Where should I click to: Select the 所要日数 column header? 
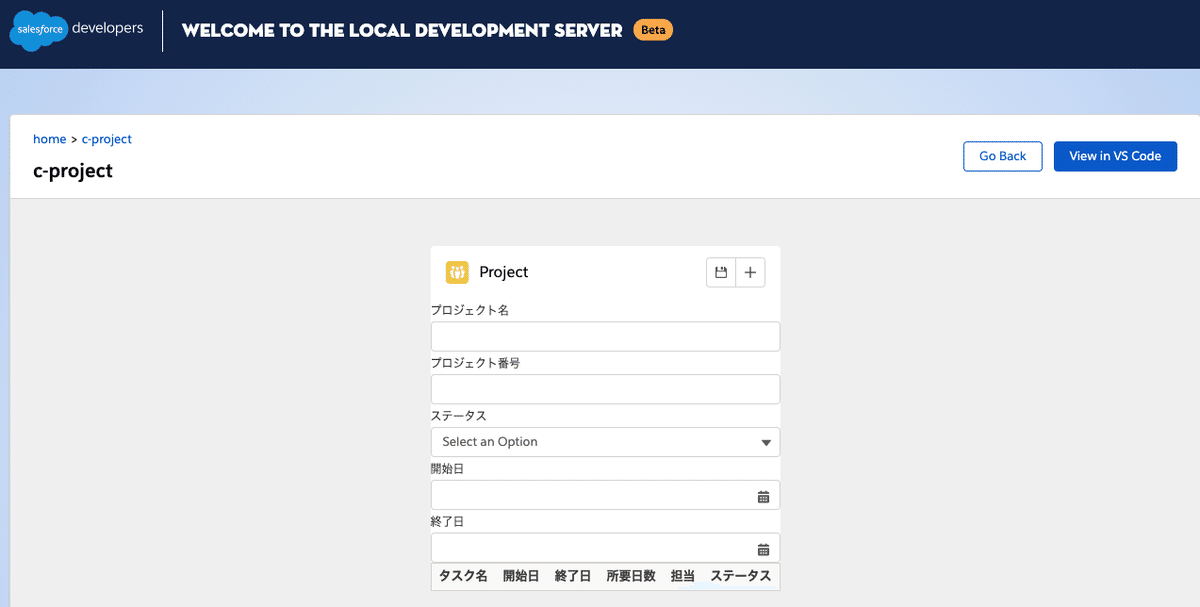(x=631, y=576)
